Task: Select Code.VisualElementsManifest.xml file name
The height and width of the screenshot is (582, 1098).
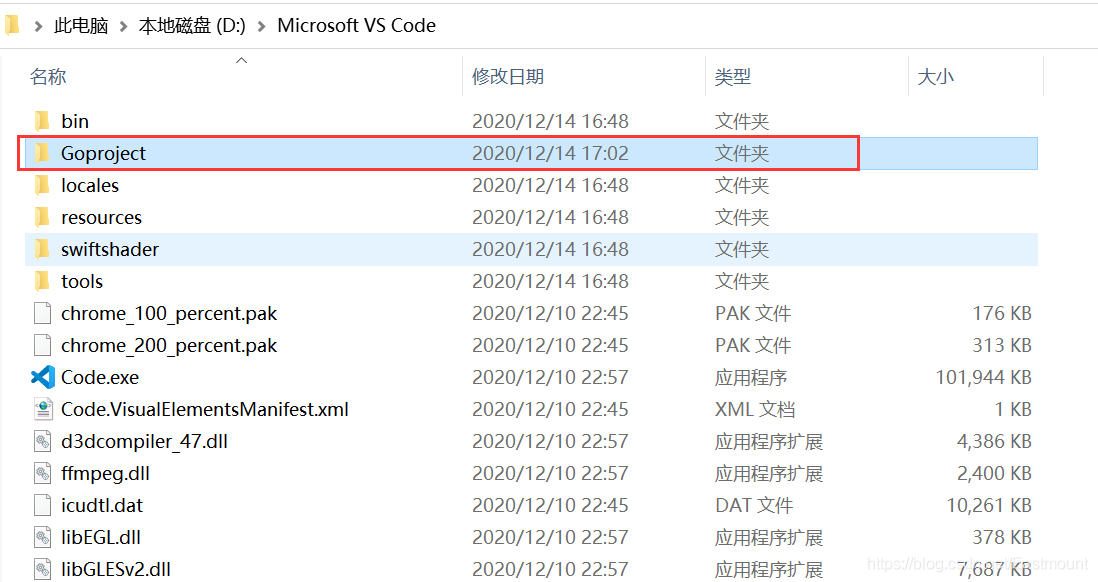Action: pyautogui.click(x=205, y=409)
